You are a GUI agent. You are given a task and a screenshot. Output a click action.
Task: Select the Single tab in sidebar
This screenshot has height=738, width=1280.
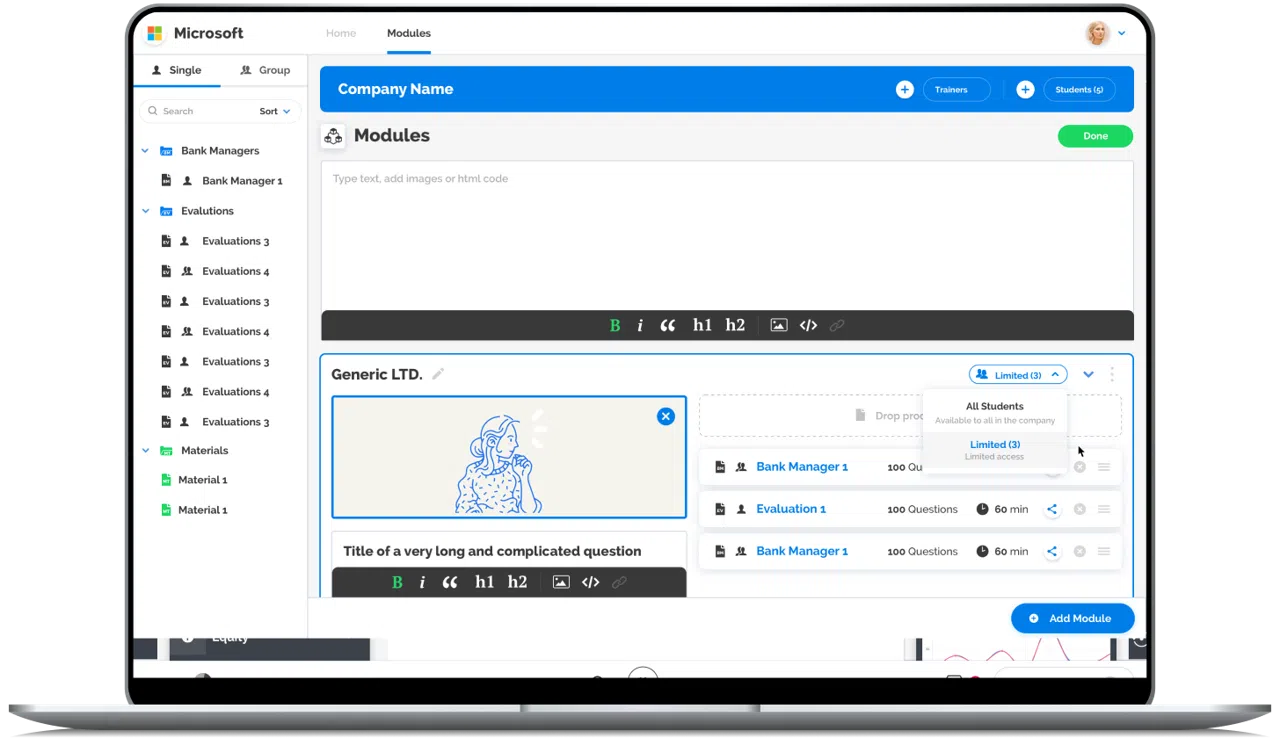click(176, 70)
